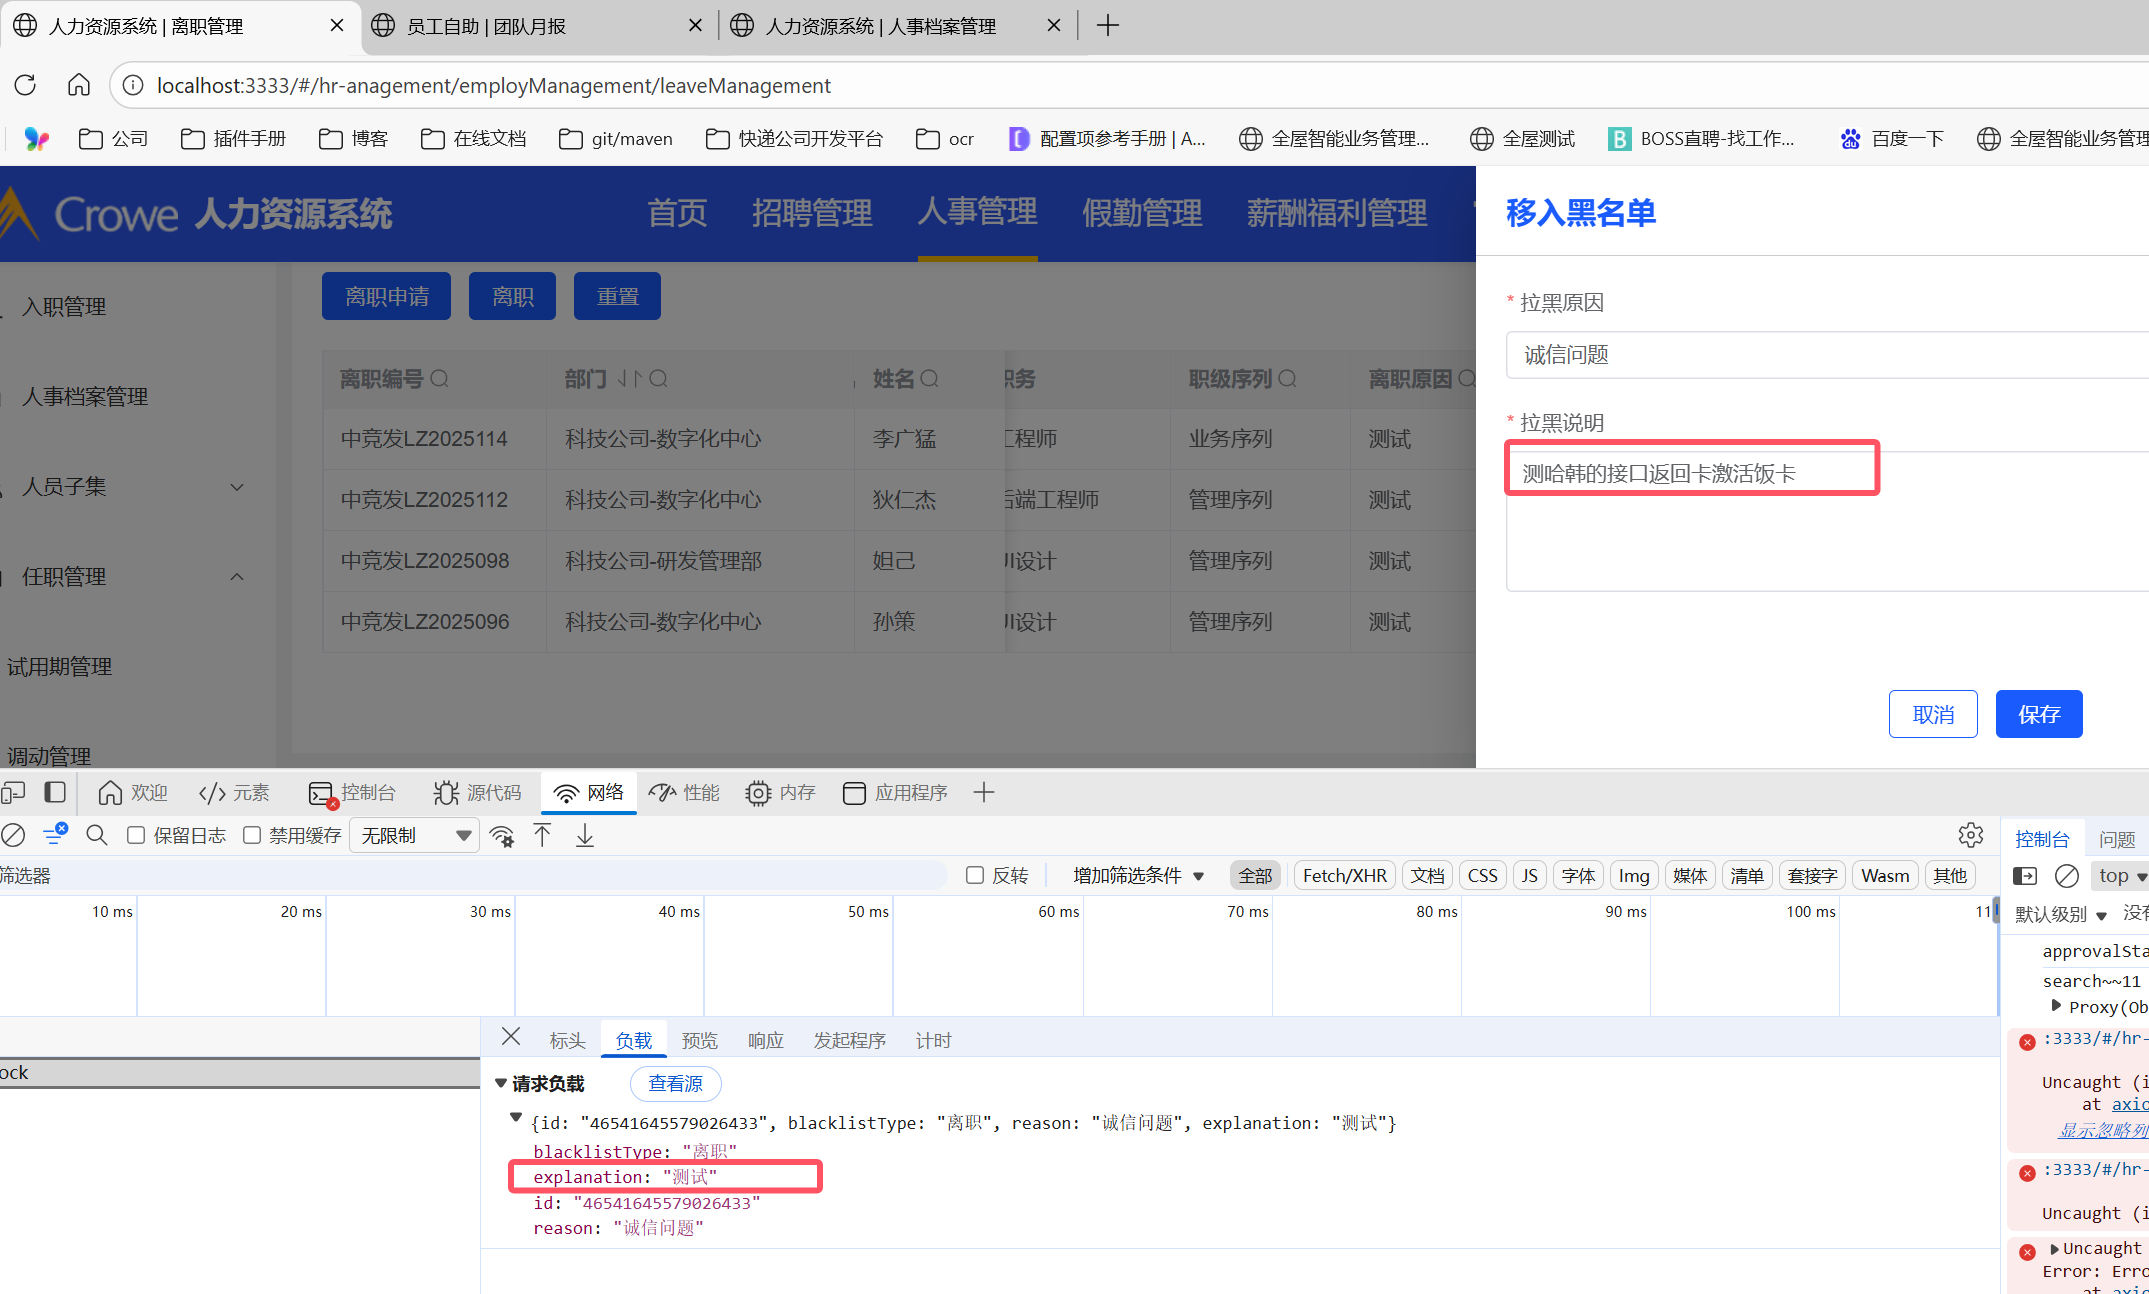The width and height of the screenshot is (2149, 1294).
Task: Open the 无限制 throttling dropdown
Action: click(x=414, y=835)
